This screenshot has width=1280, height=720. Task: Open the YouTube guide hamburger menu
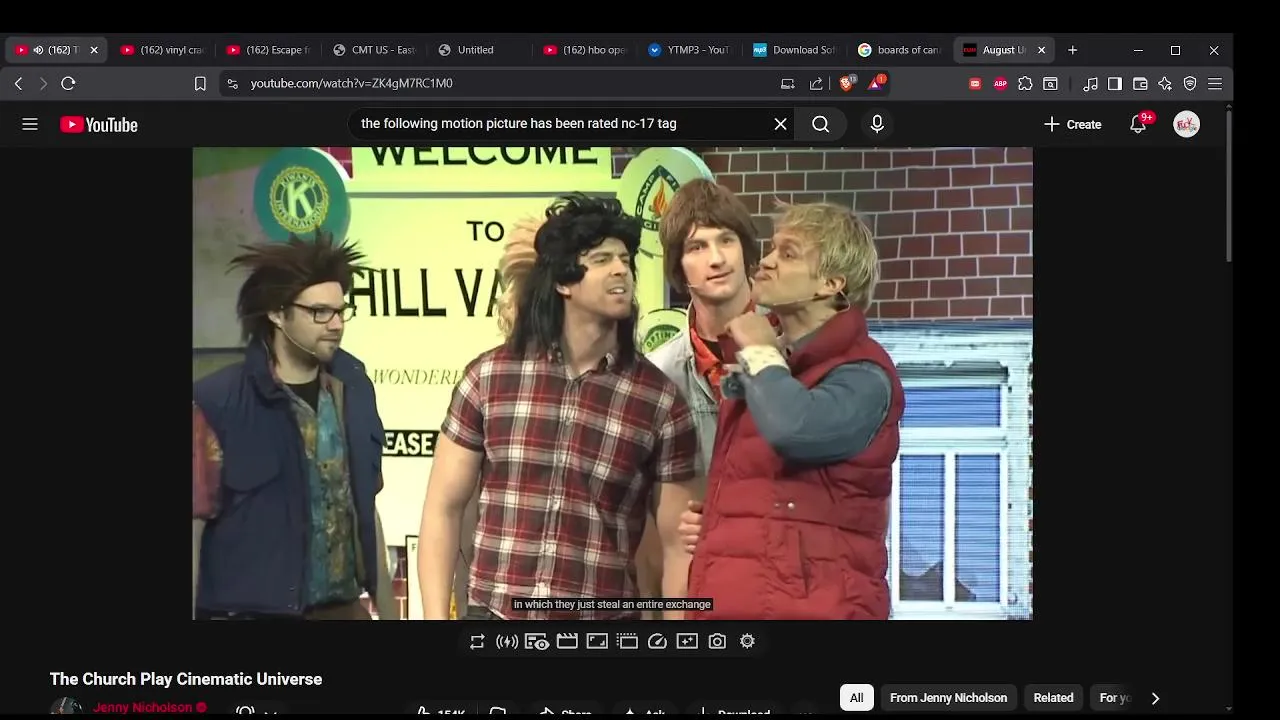pos(30,124)
